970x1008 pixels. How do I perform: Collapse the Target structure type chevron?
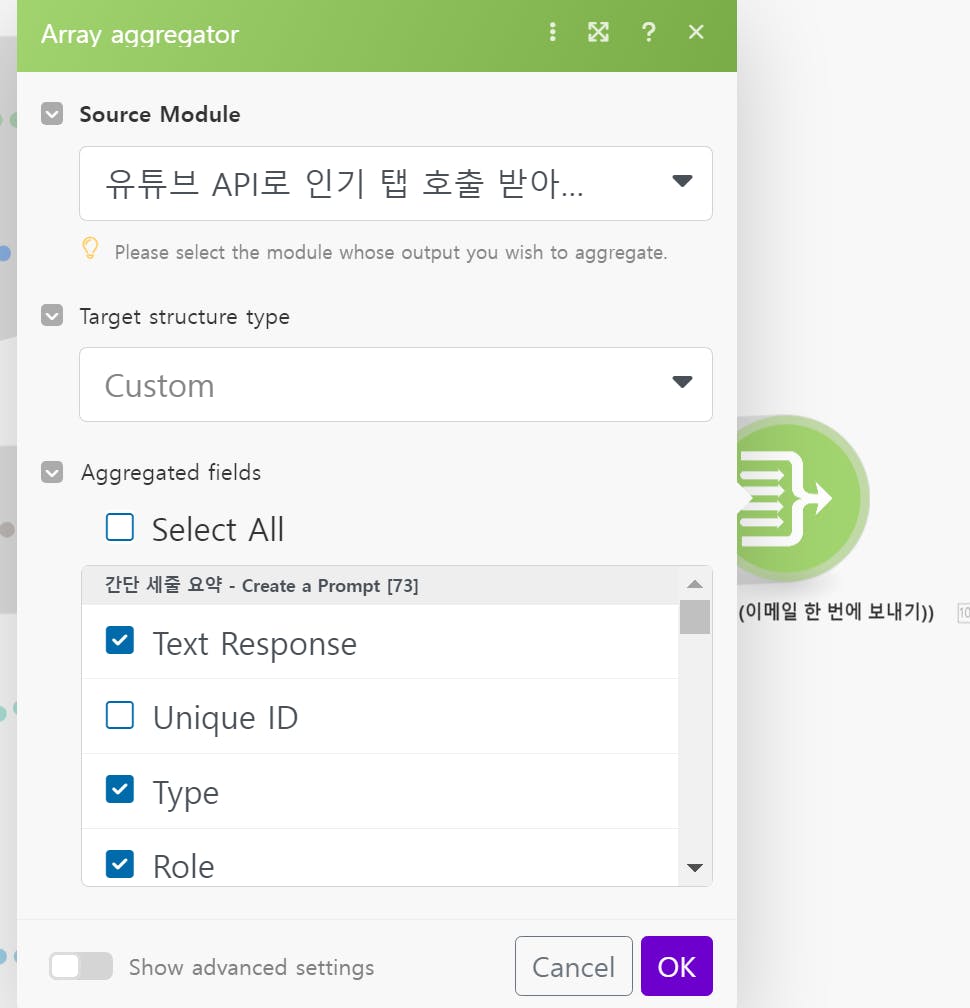[52, 316]
